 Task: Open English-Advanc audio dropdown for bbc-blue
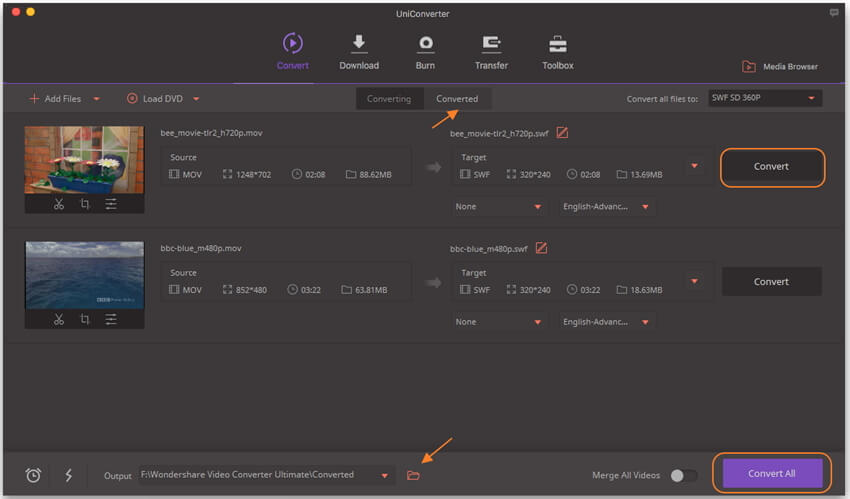(x=606, y=322)
